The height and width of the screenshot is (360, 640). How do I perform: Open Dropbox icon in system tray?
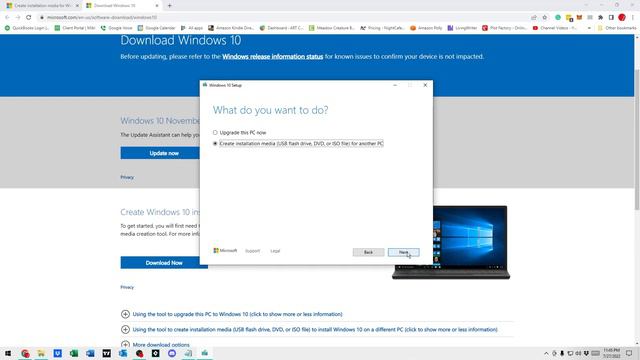point(586,353)
